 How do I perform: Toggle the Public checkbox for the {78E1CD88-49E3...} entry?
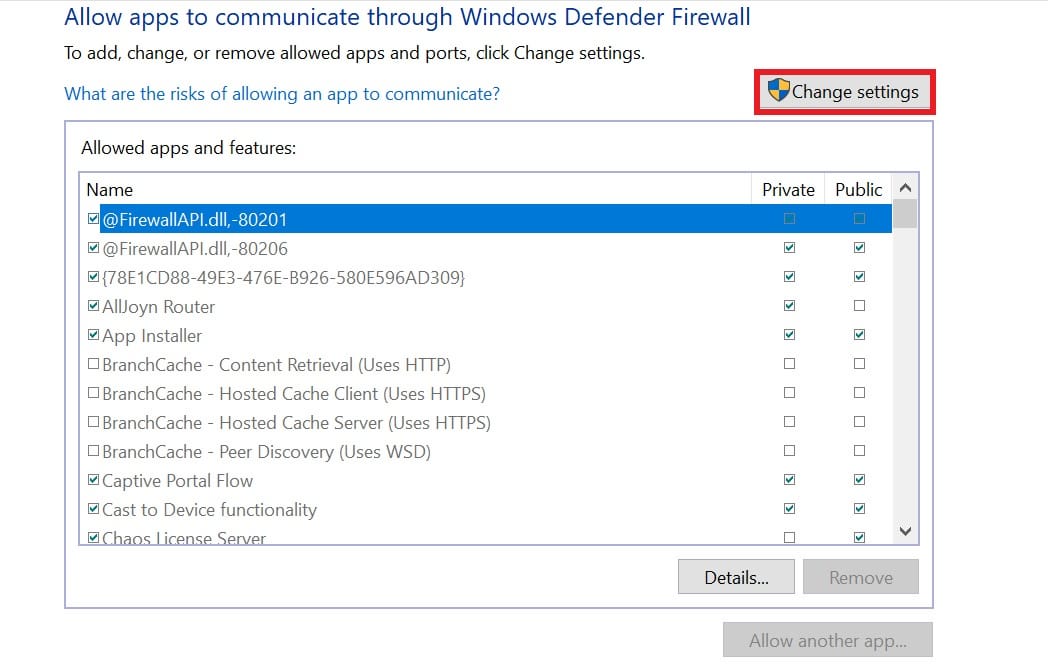click(860, 277)
